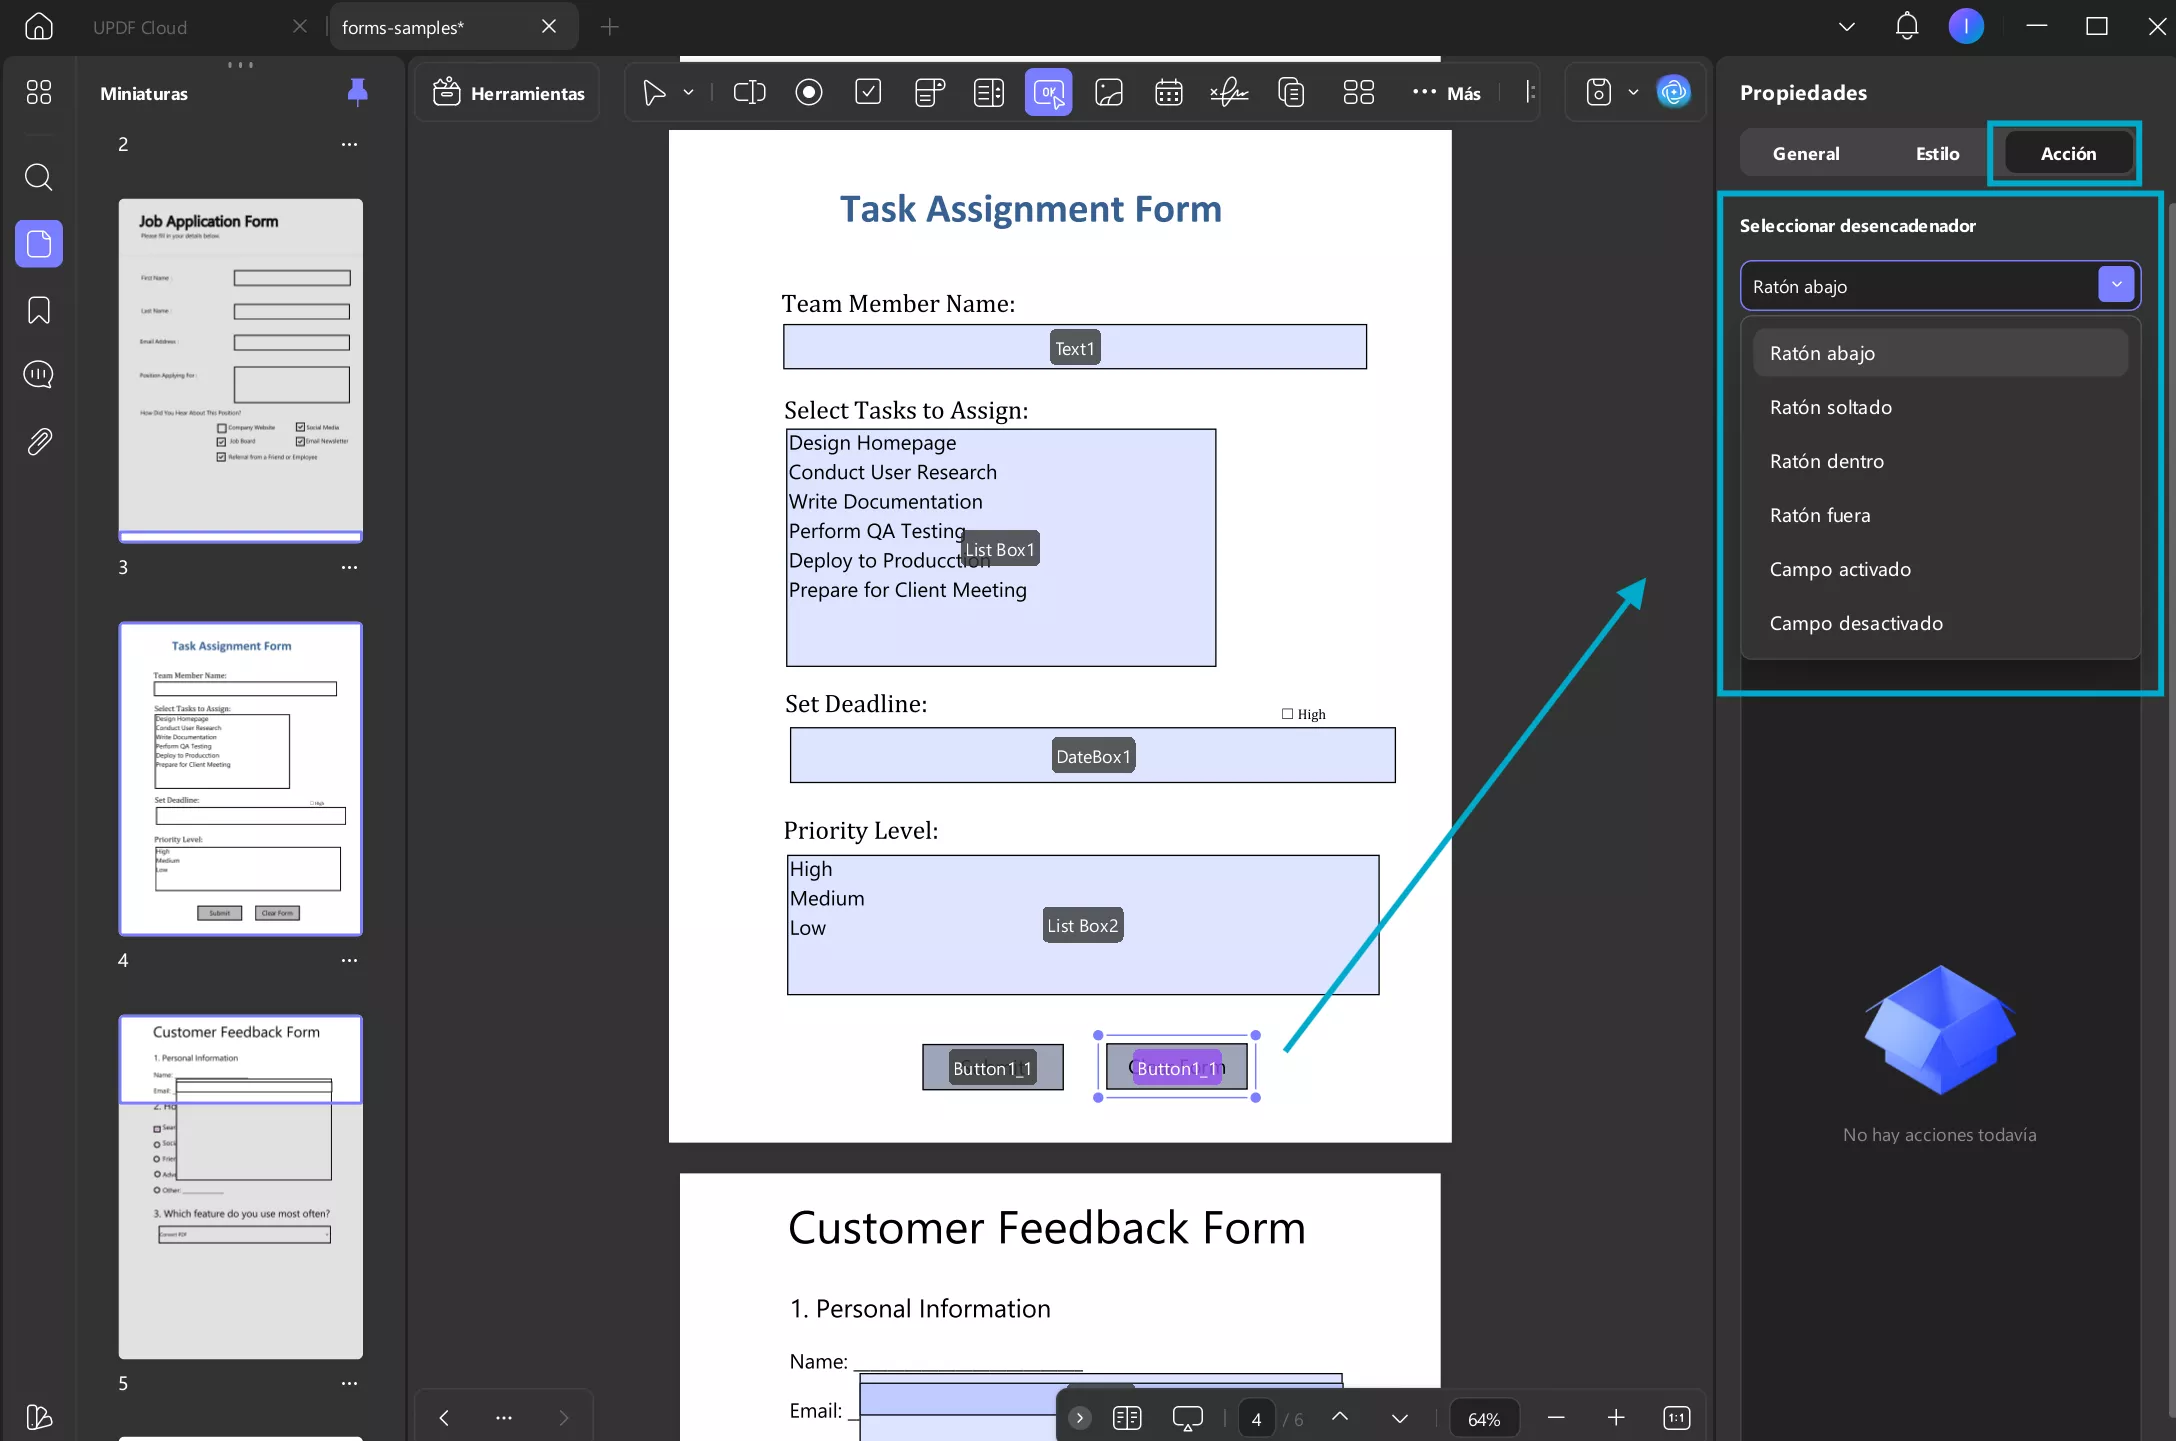Open the bookmarks panel
Viewport: 2176px width, 1441px height.
coord(39,310)
